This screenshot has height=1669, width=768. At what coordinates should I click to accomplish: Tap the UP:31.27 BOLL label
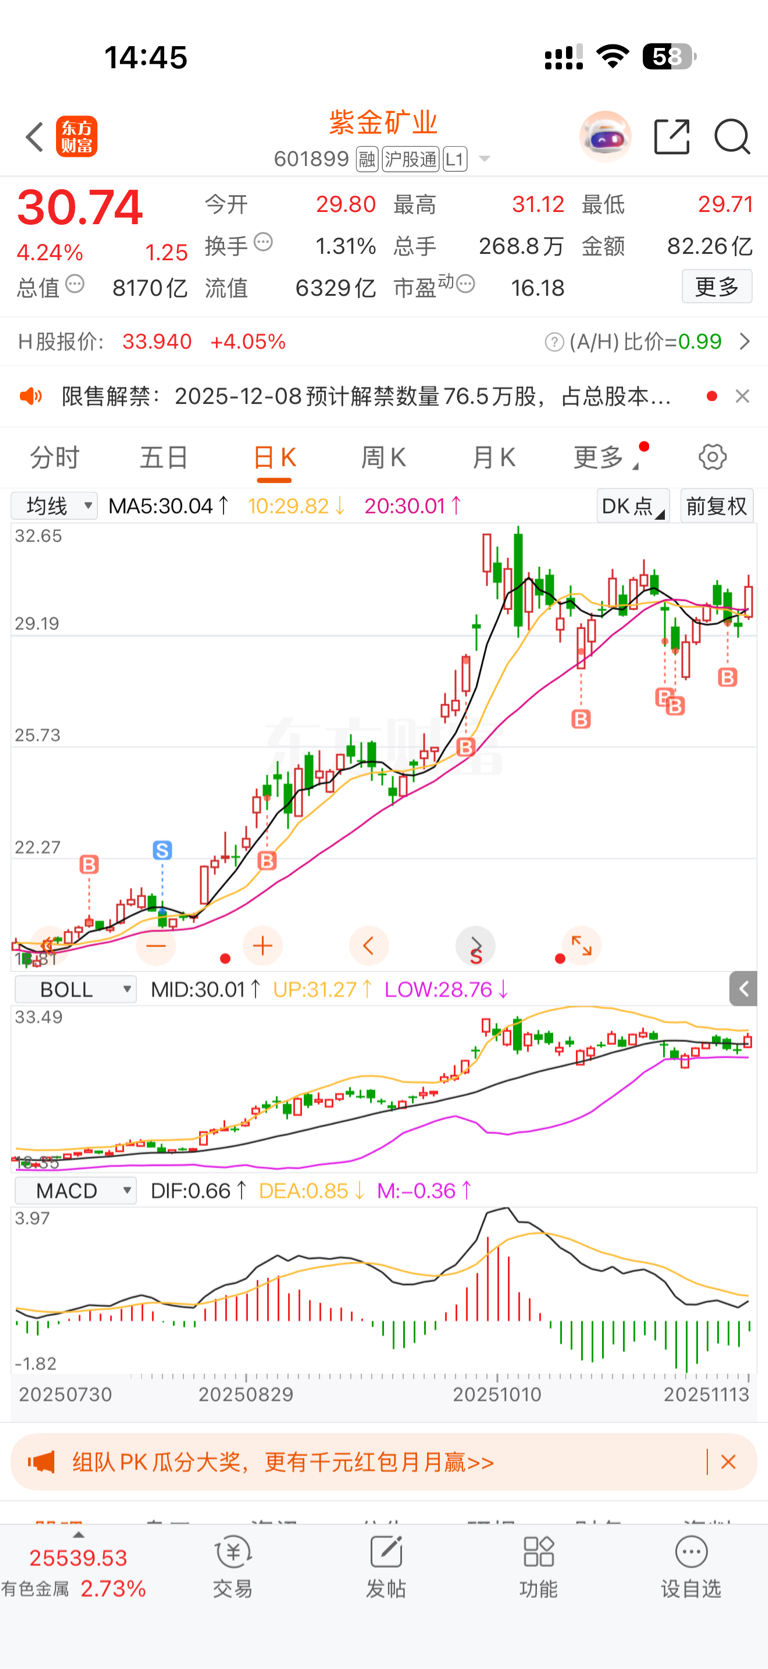[323, 990]
